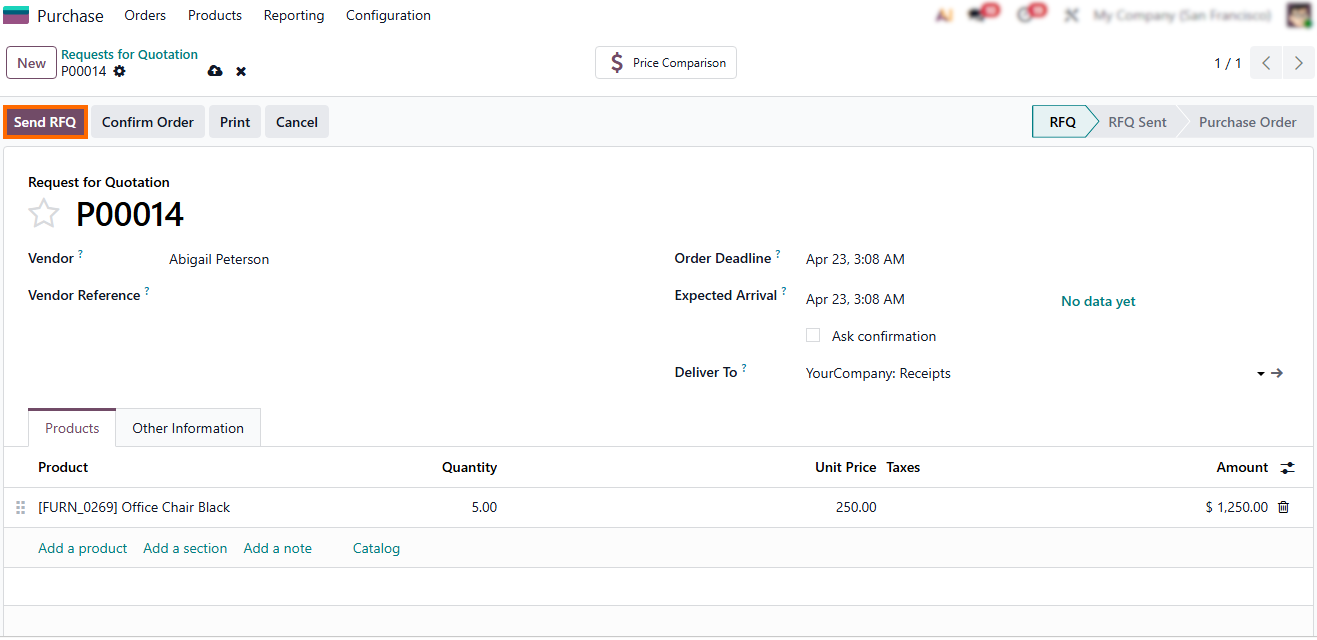Open the internal link arrow for Deliver To
The width and height of the screenshot is (1317, 640).
pyautogui.click(x=1277, y=373)
